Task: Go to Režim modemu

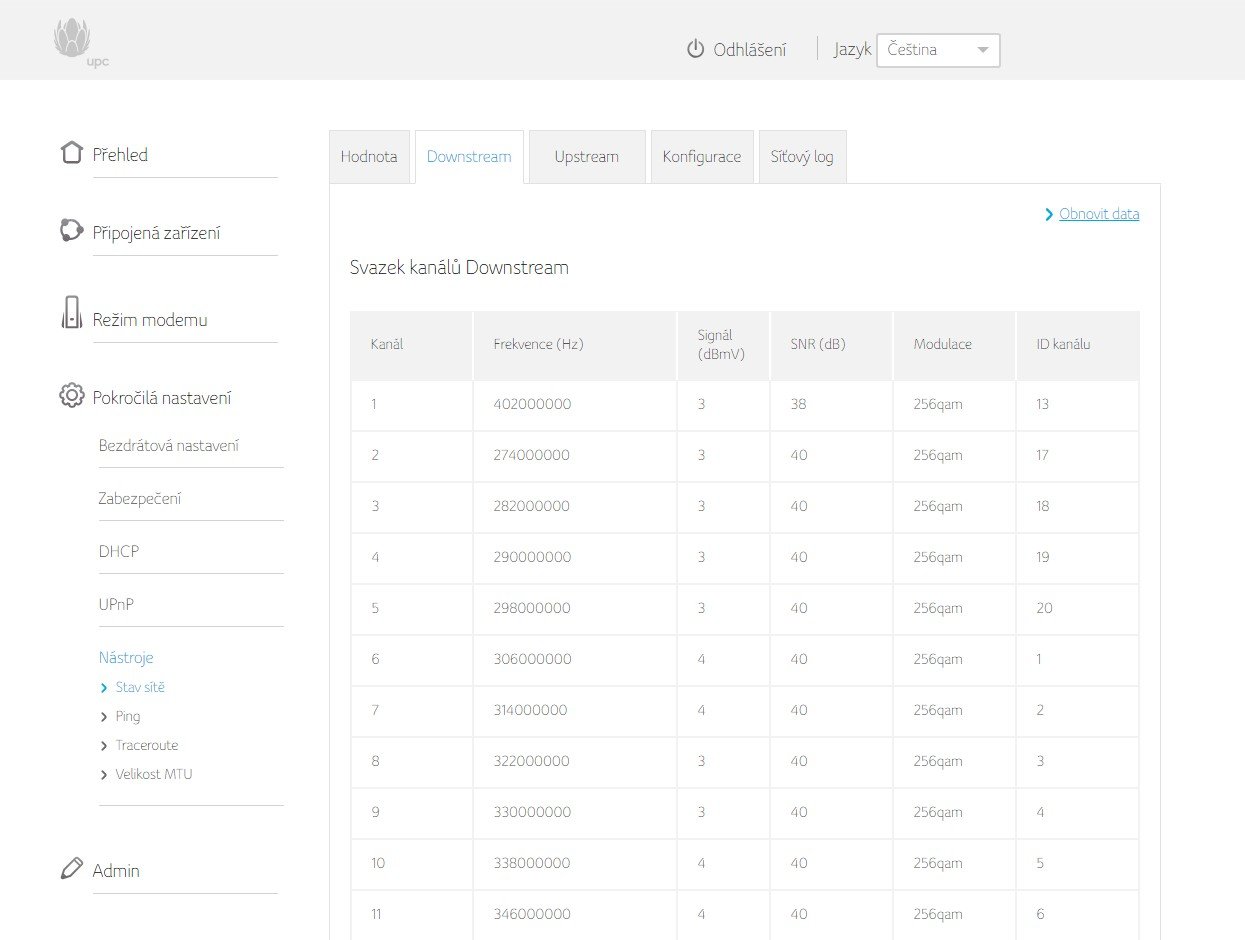Action: tap(150, 320)
